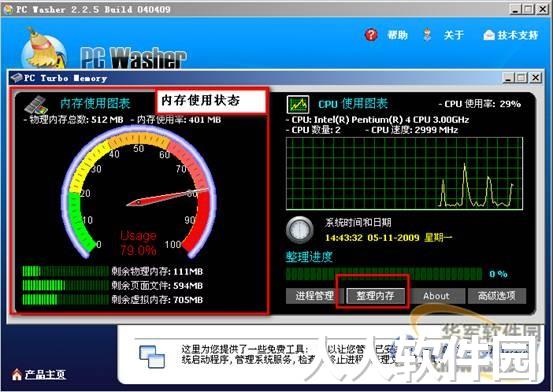The height and width of the screenshot is (392, 553).
Task: Click the red question mark help icon
Action: (x=371, y=35)
